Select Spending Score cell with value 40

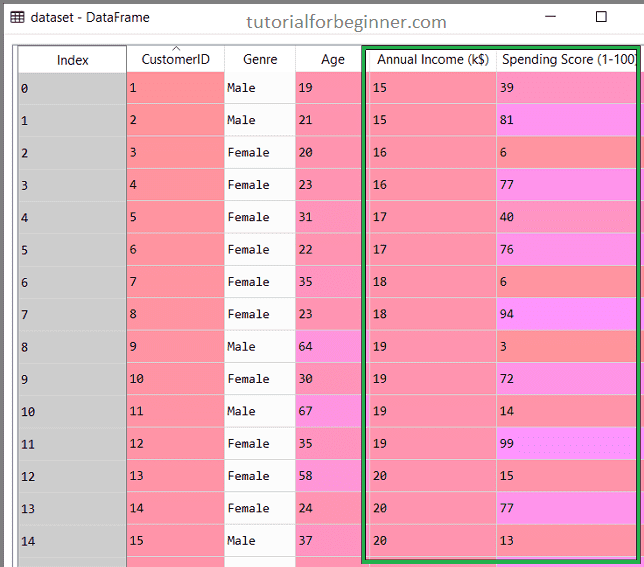[x=566, y=217]
